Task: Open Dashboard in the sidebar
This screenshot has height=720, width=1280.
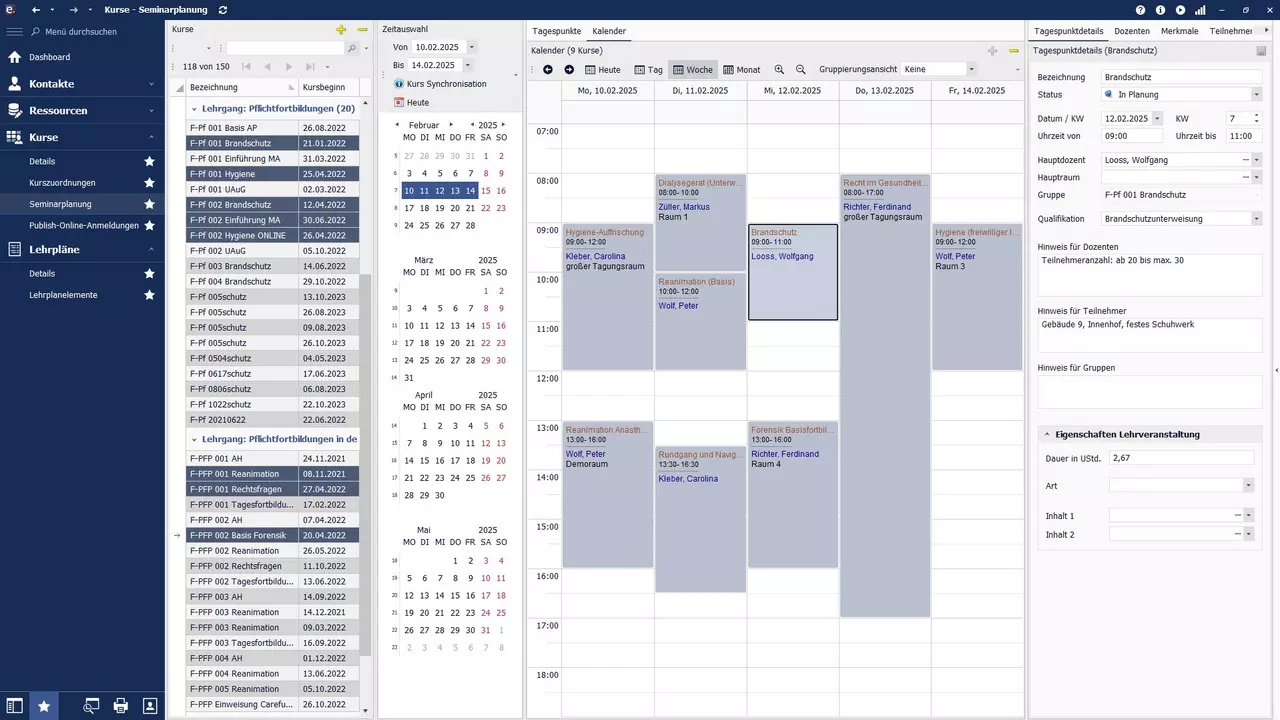Action: pos(49,58)
